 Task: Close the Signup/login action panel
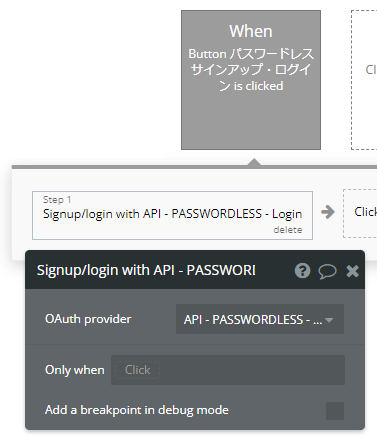click(x=352, y=271)
